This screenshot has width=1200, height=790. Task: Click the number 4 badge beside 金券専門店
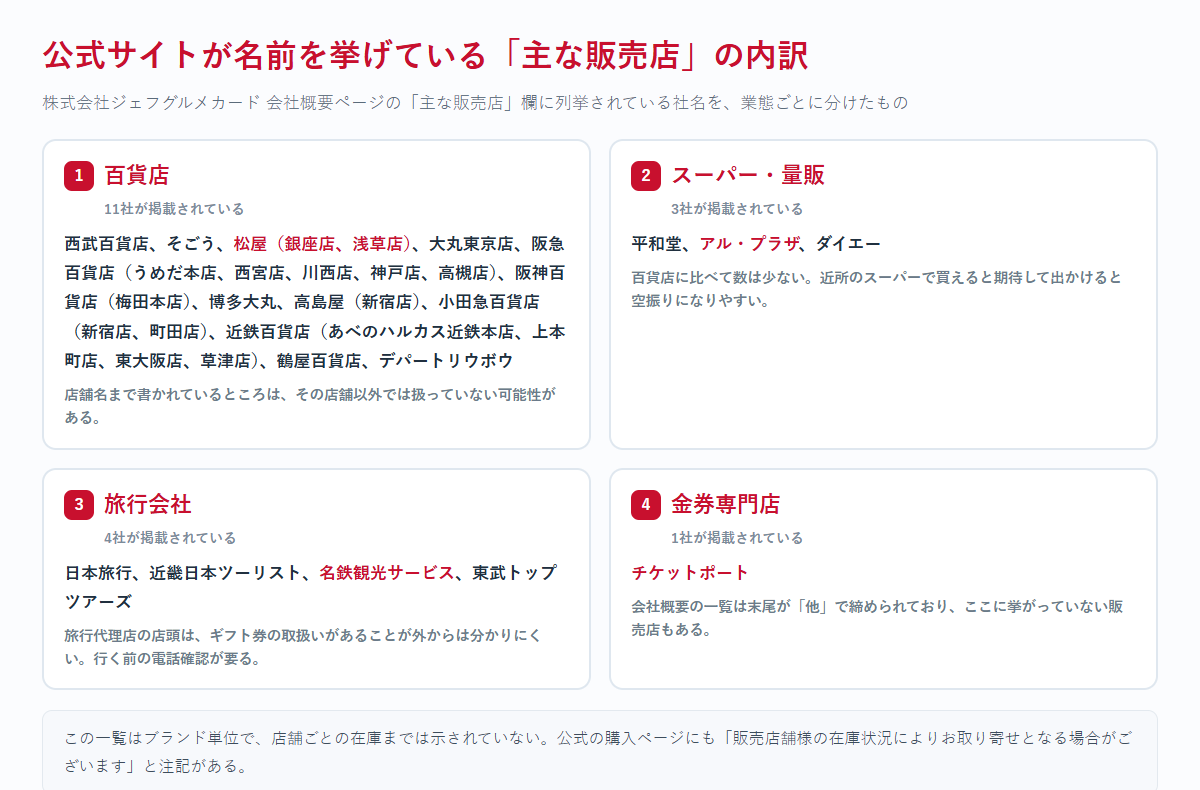(x=646, y=504)
